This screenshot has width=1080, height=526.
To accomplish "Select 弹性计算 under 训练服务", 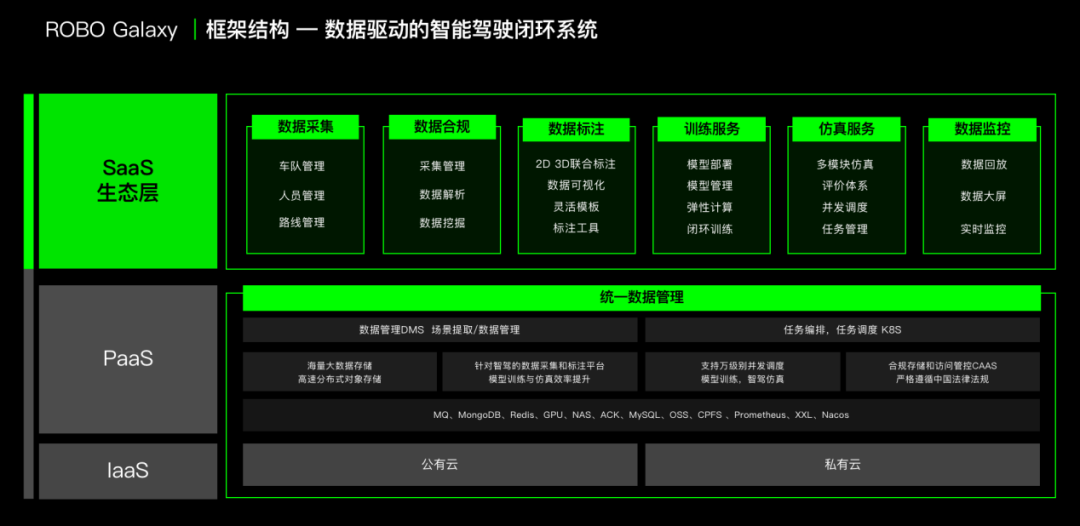I will [x=710, y=207].
